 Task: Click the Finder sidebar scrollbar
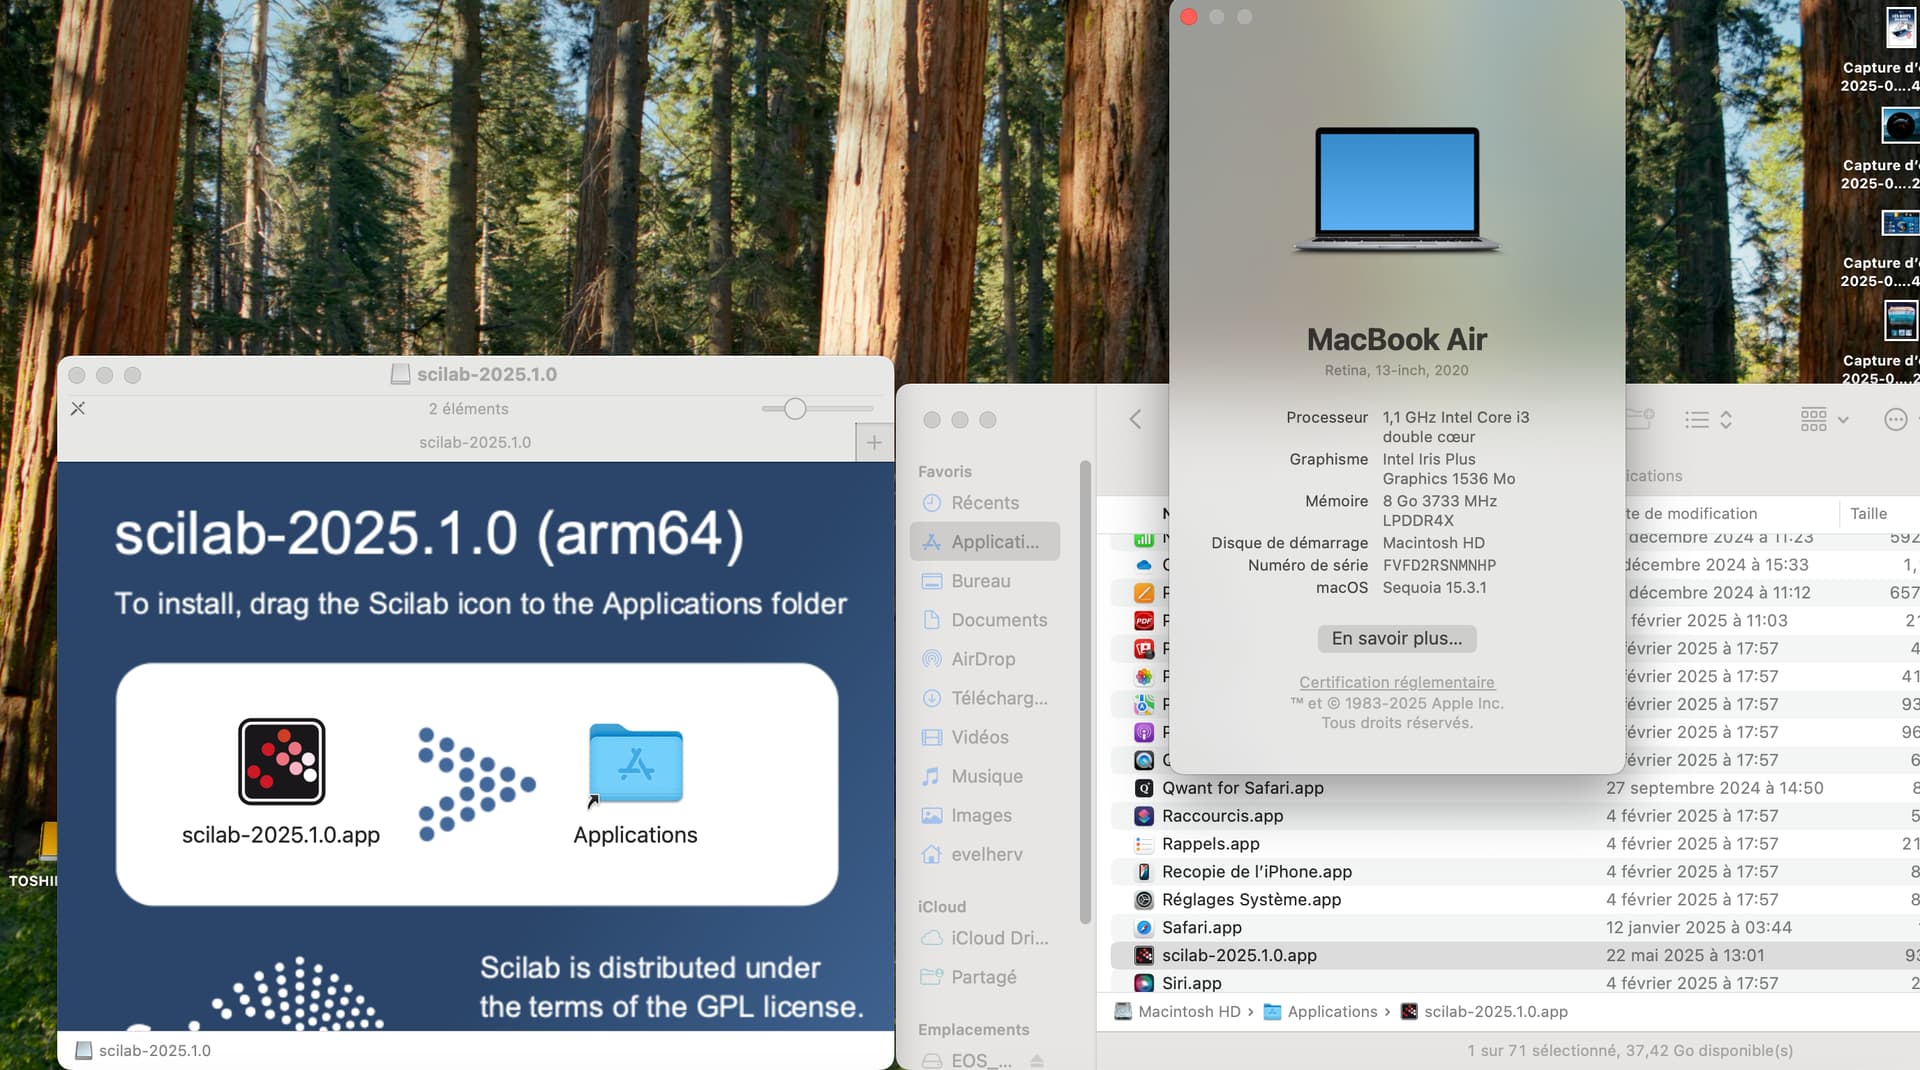tap(1085, 692)
